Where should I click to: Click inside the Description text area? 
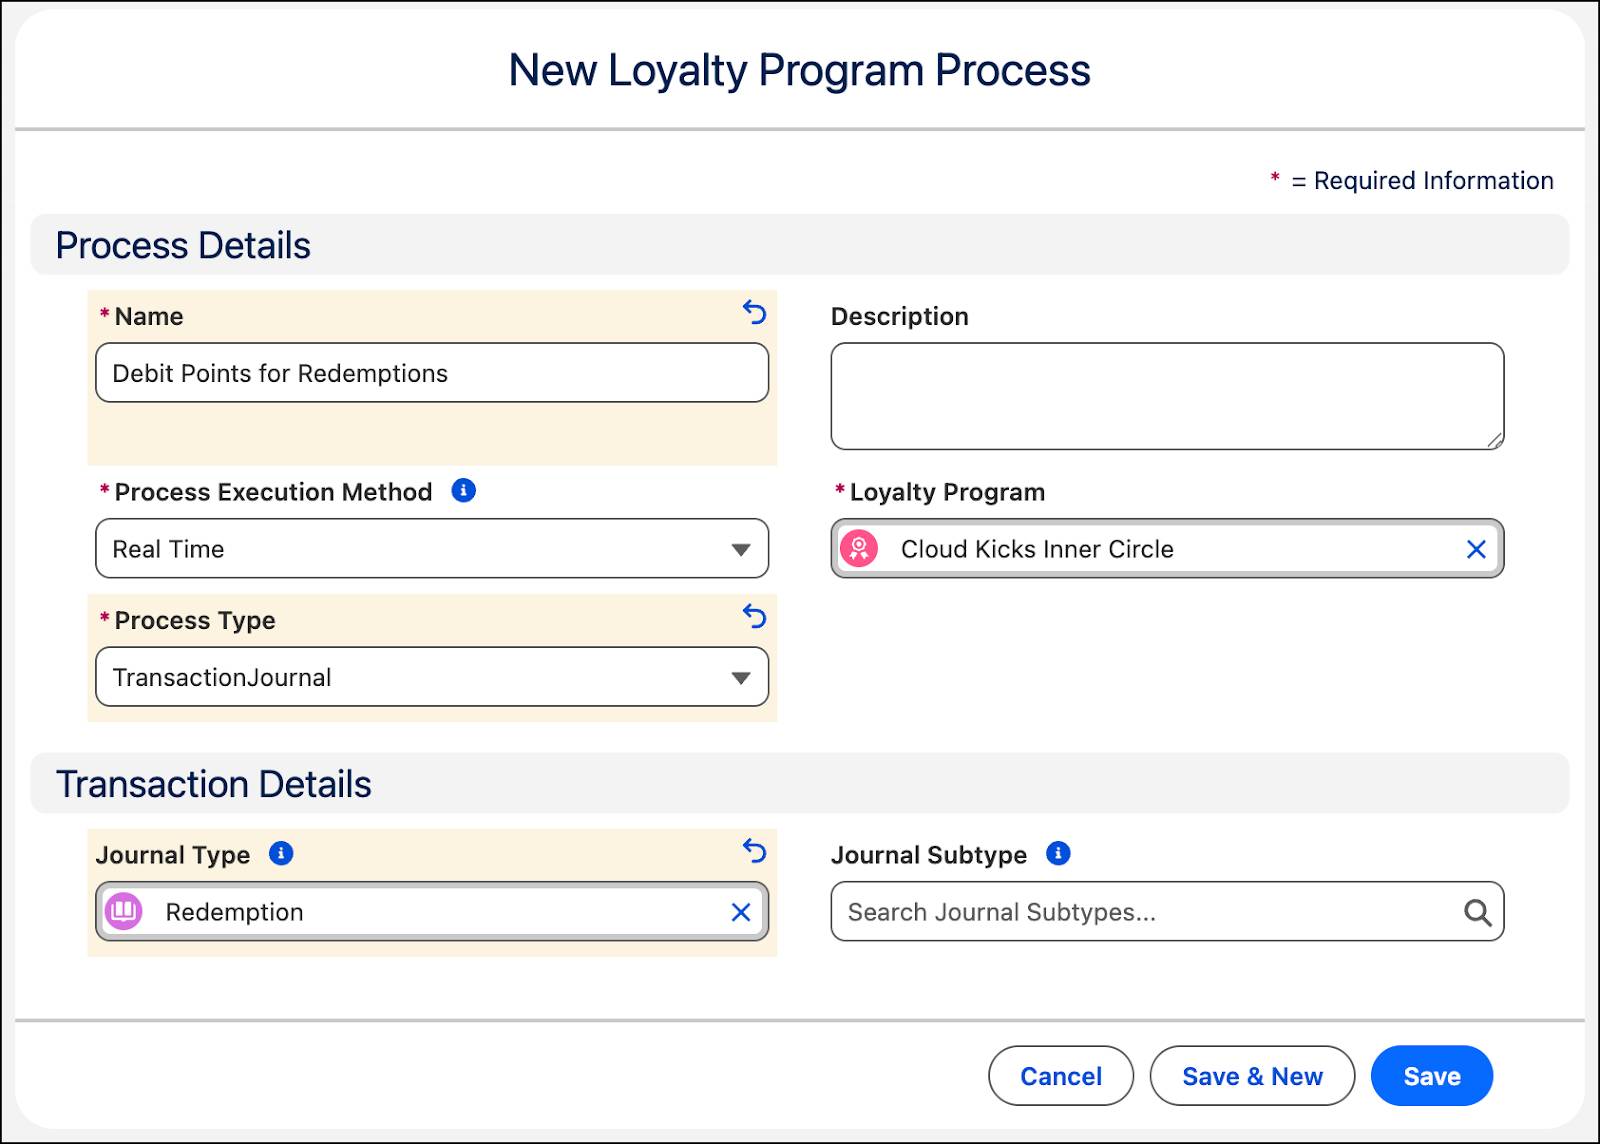(1165, 394)
